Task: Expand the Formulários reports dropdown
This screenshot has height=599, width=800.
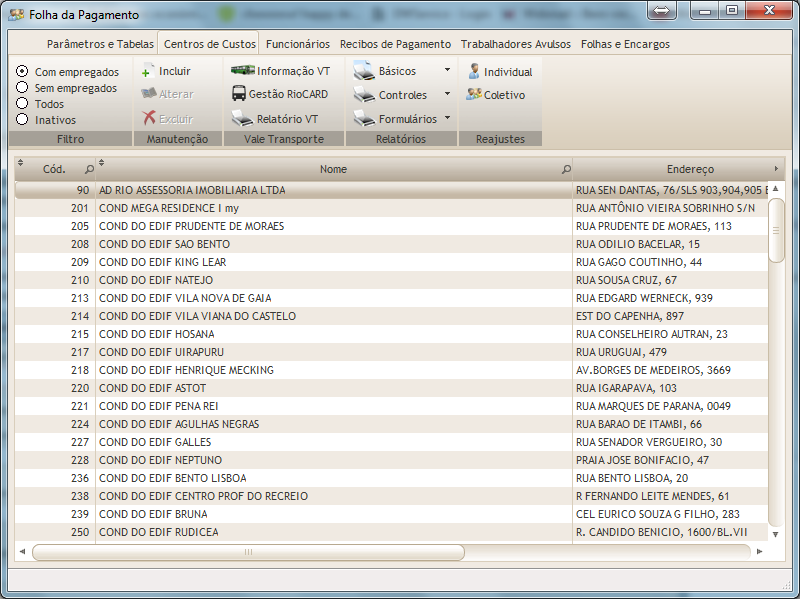Action: tap(447, 118)
